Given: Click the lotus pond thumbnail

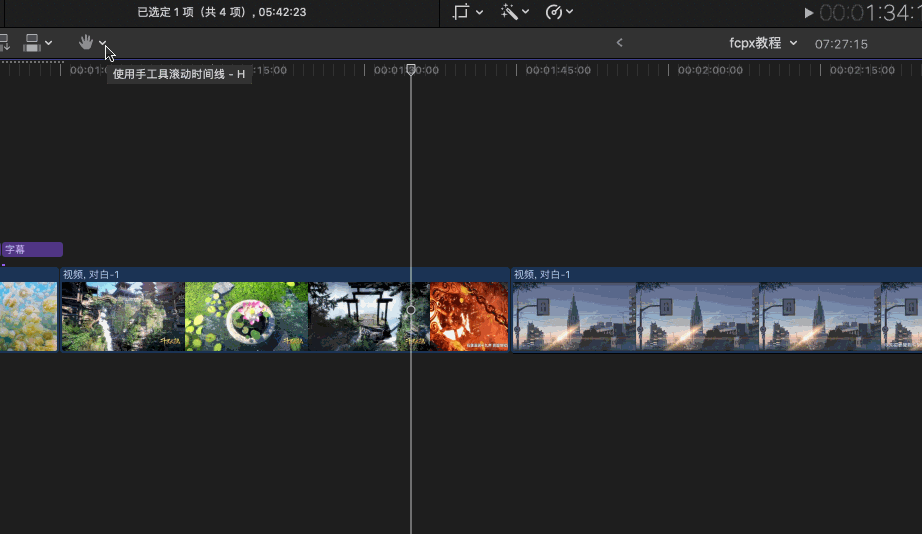Looking at the screenshot, I should (x=246, y=316).
